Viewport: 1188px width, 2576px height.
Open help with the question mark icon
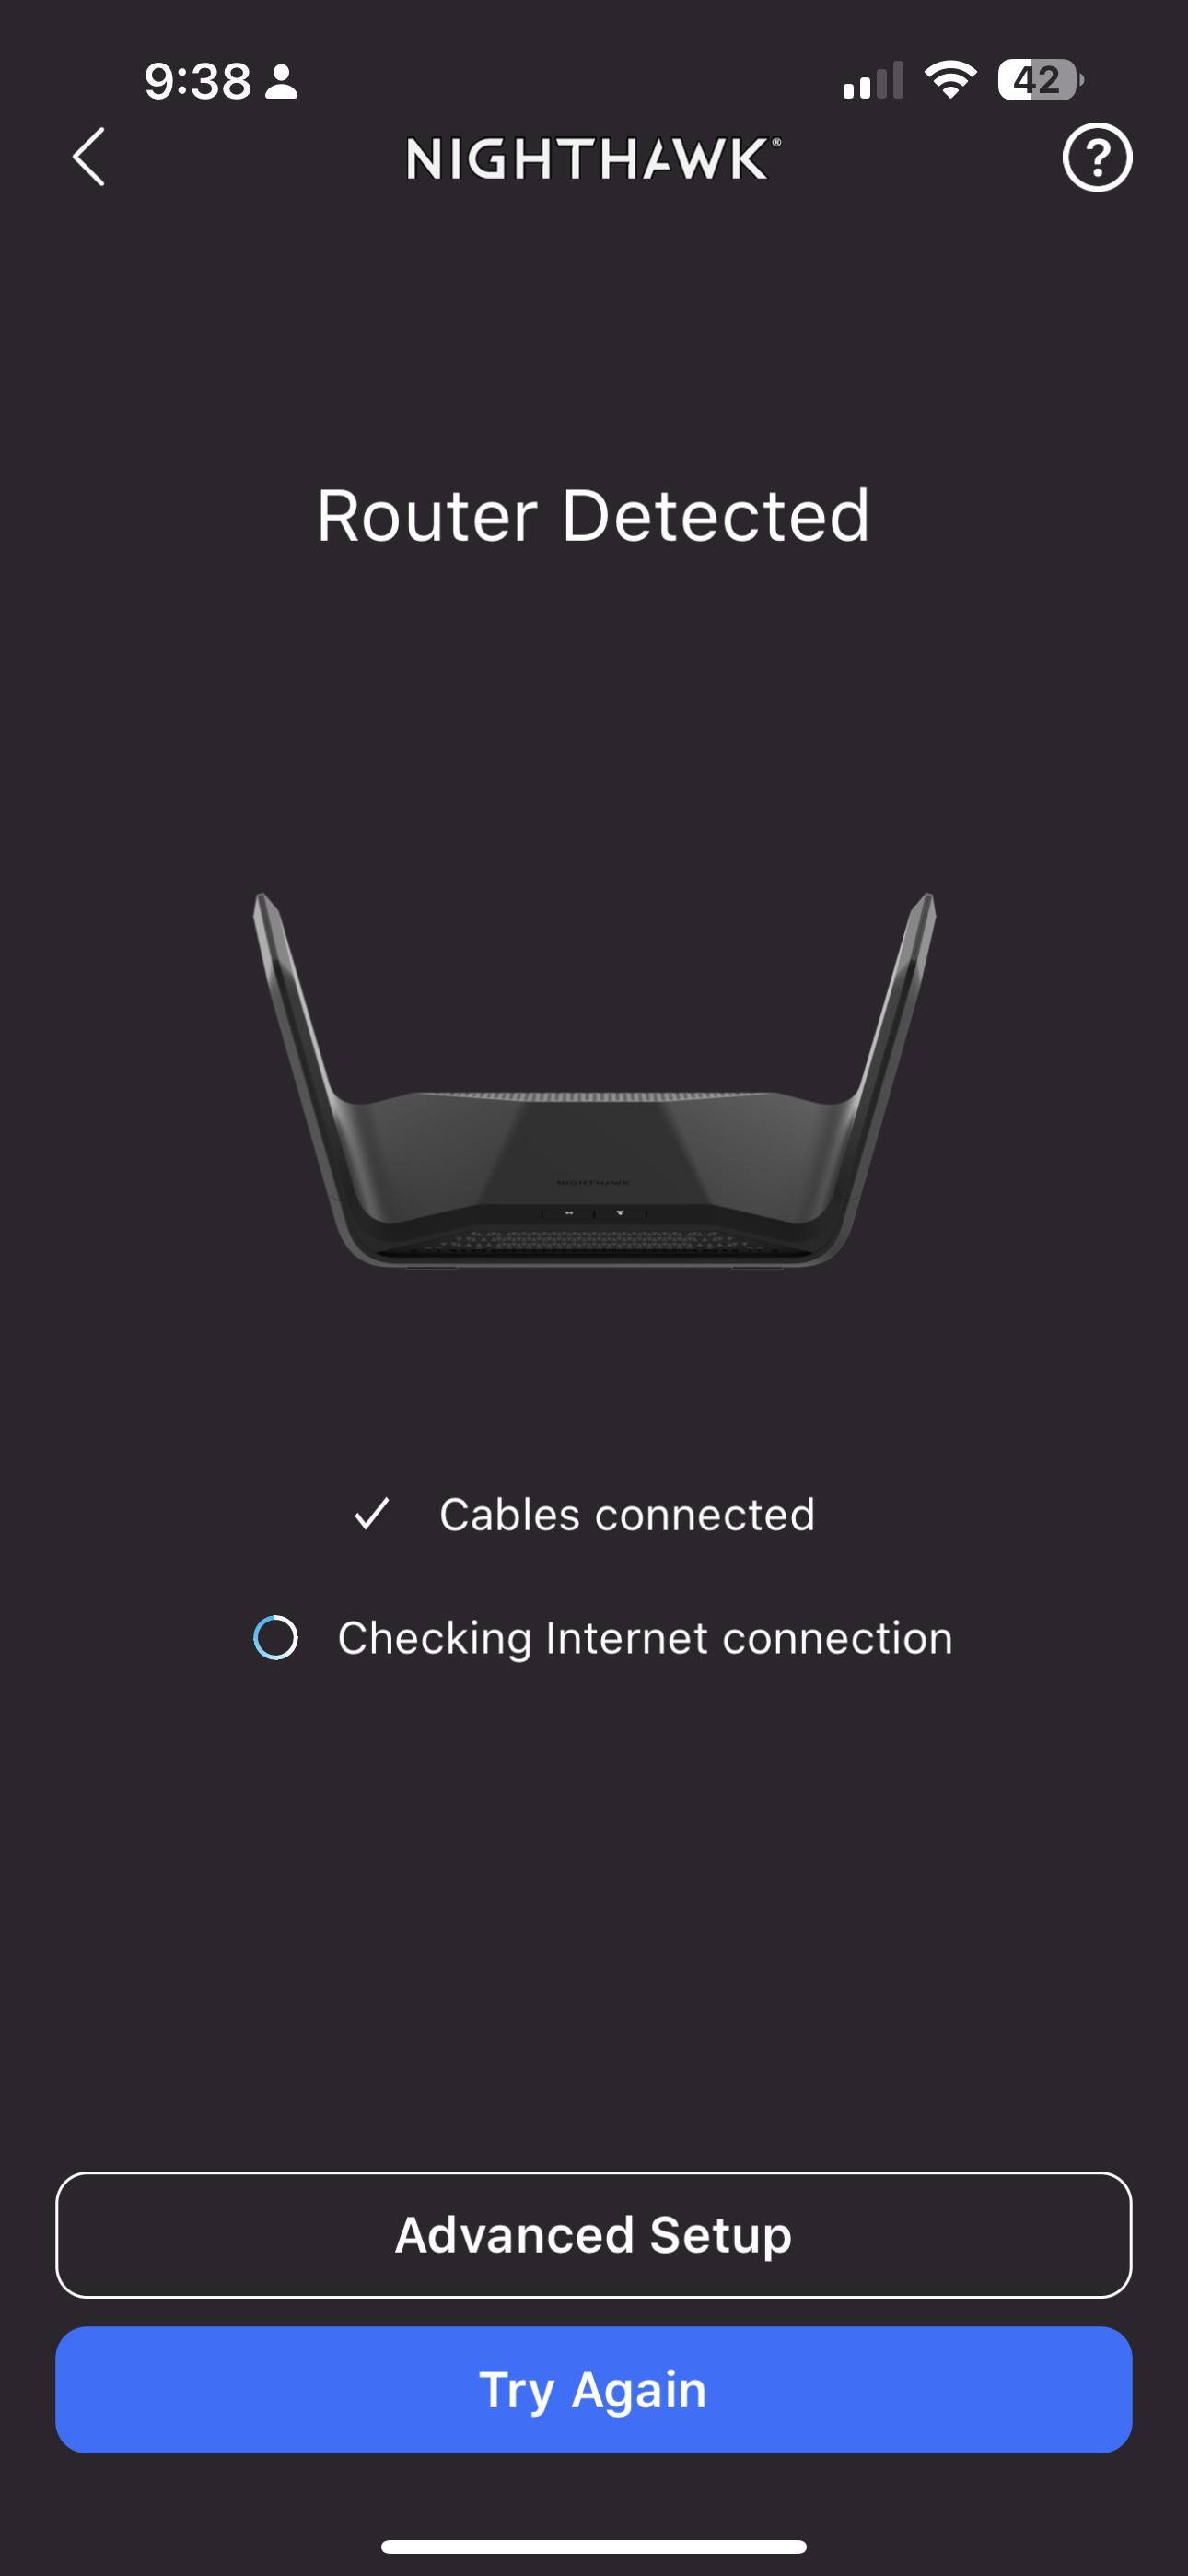tap(1097, 157)
